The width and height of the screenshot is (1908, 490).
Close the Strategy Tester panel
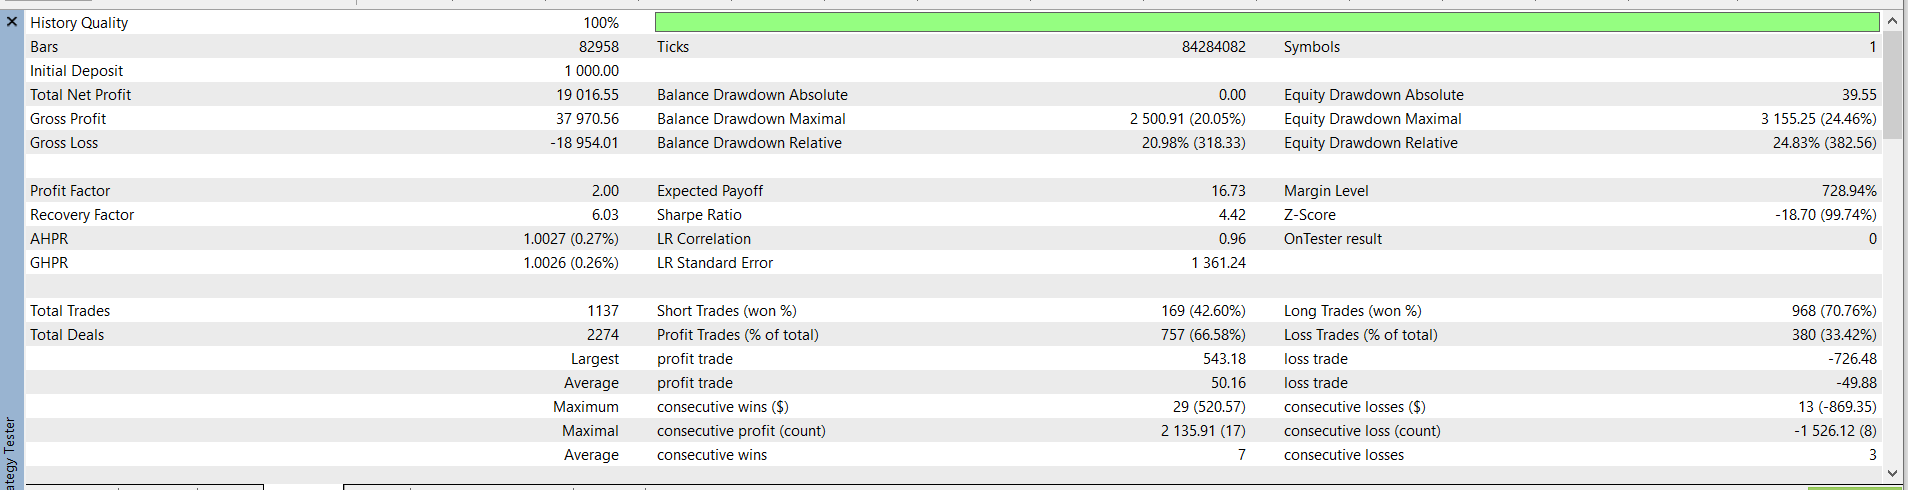click(12, 21)
